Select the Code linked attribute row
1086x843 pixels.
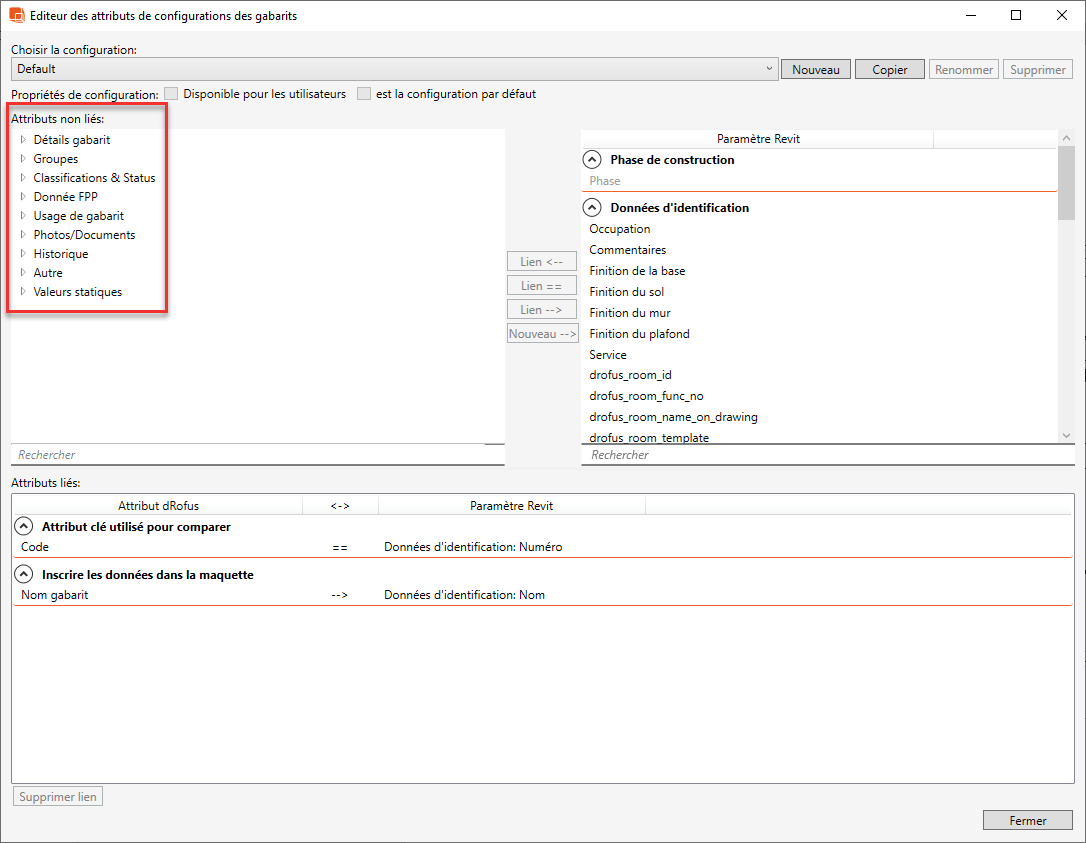click(300, 547)
